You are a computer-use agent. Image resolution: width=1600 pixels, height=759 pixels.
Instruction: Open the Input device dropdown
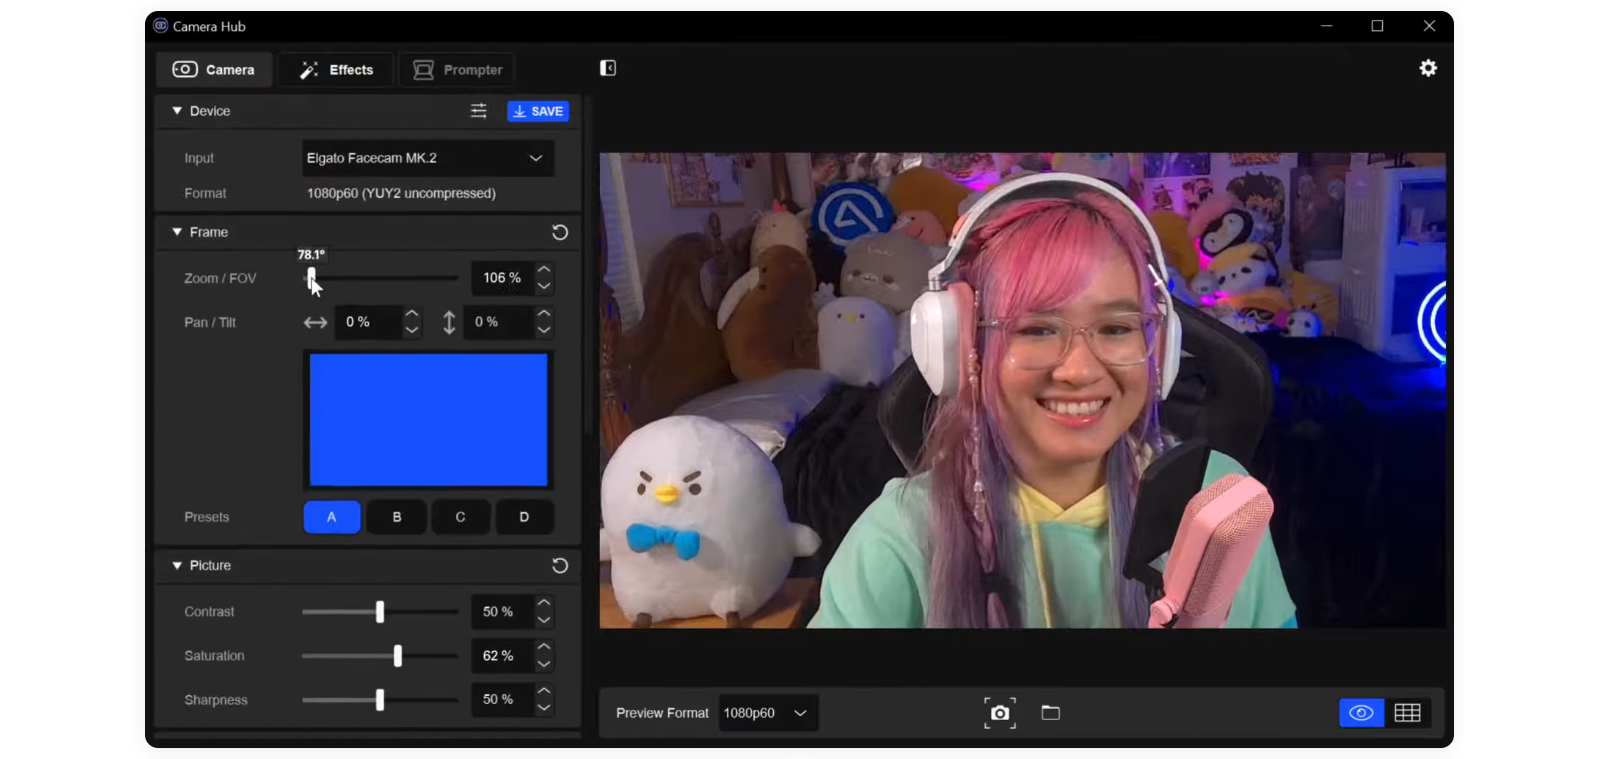[x=428, y=158]
